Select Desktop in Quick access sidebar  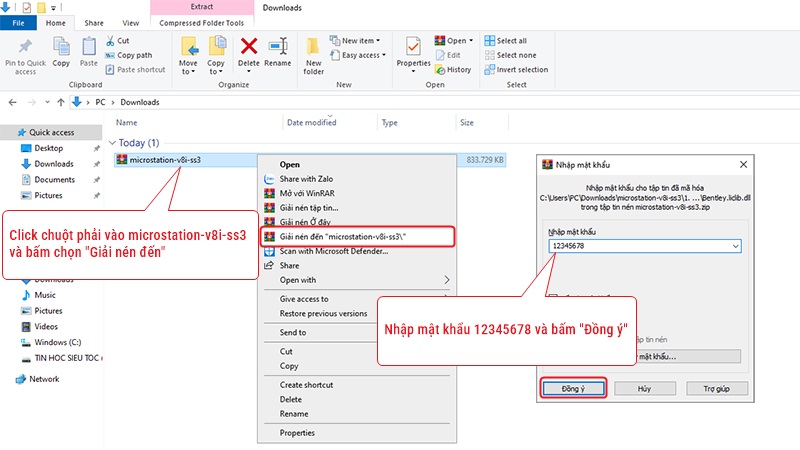48,148
